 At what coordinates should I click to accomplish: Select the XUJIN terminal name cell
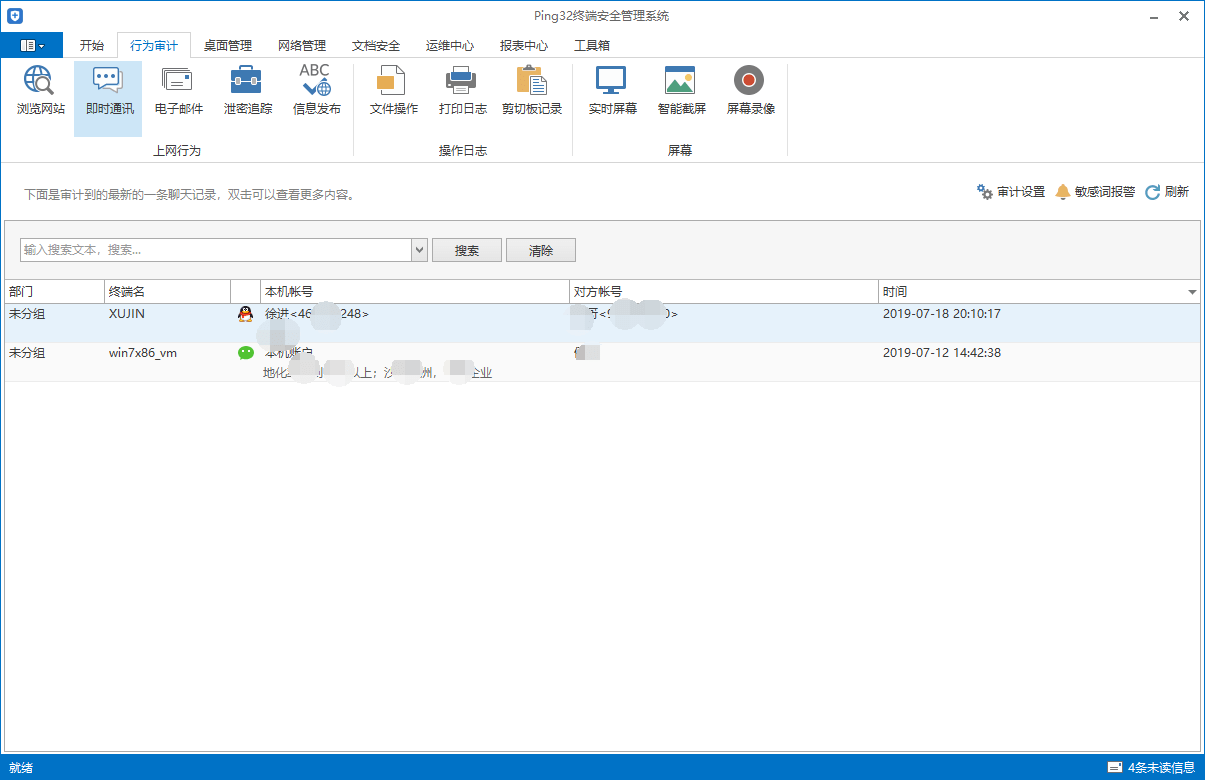(x=129, y=314)
